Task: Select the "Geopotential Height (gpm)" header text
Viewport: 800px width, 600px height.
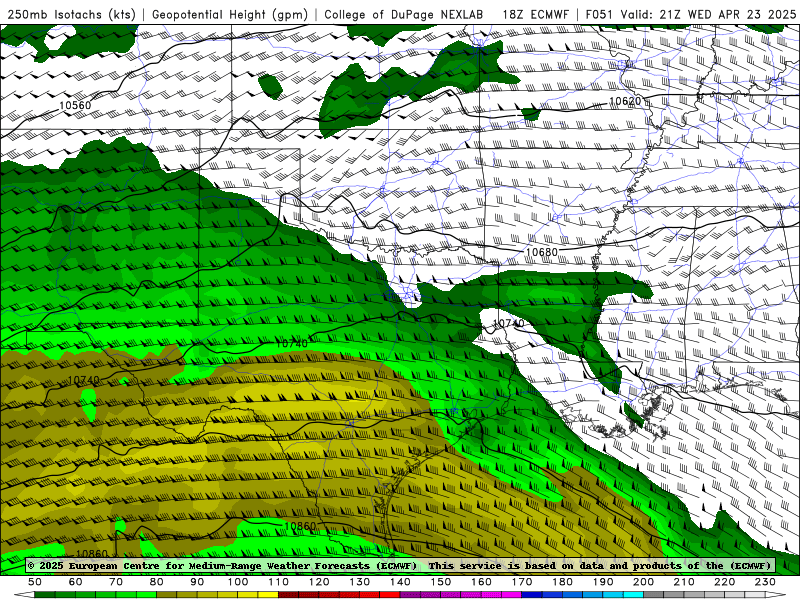Action: tap(230, 14)
